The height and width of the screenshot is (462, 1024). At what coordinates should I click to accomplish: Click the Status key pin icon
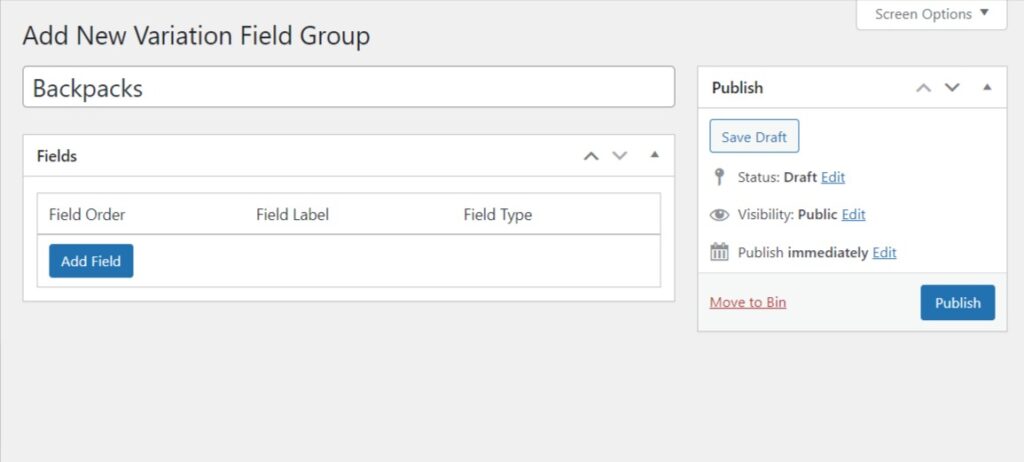(719, 177)
